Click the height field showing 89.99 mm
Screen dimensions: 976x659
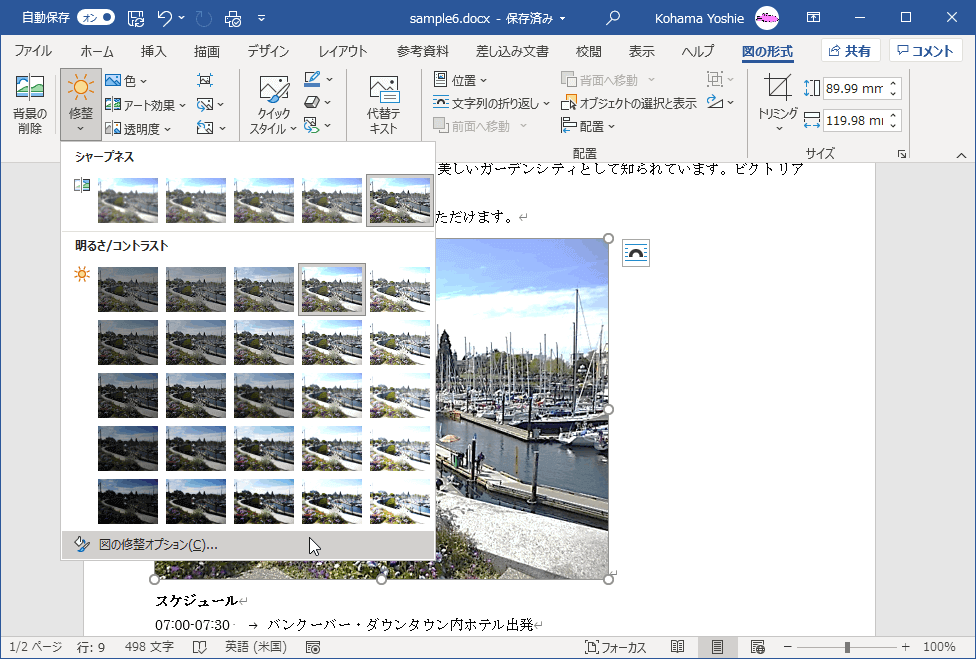(853, 88)
